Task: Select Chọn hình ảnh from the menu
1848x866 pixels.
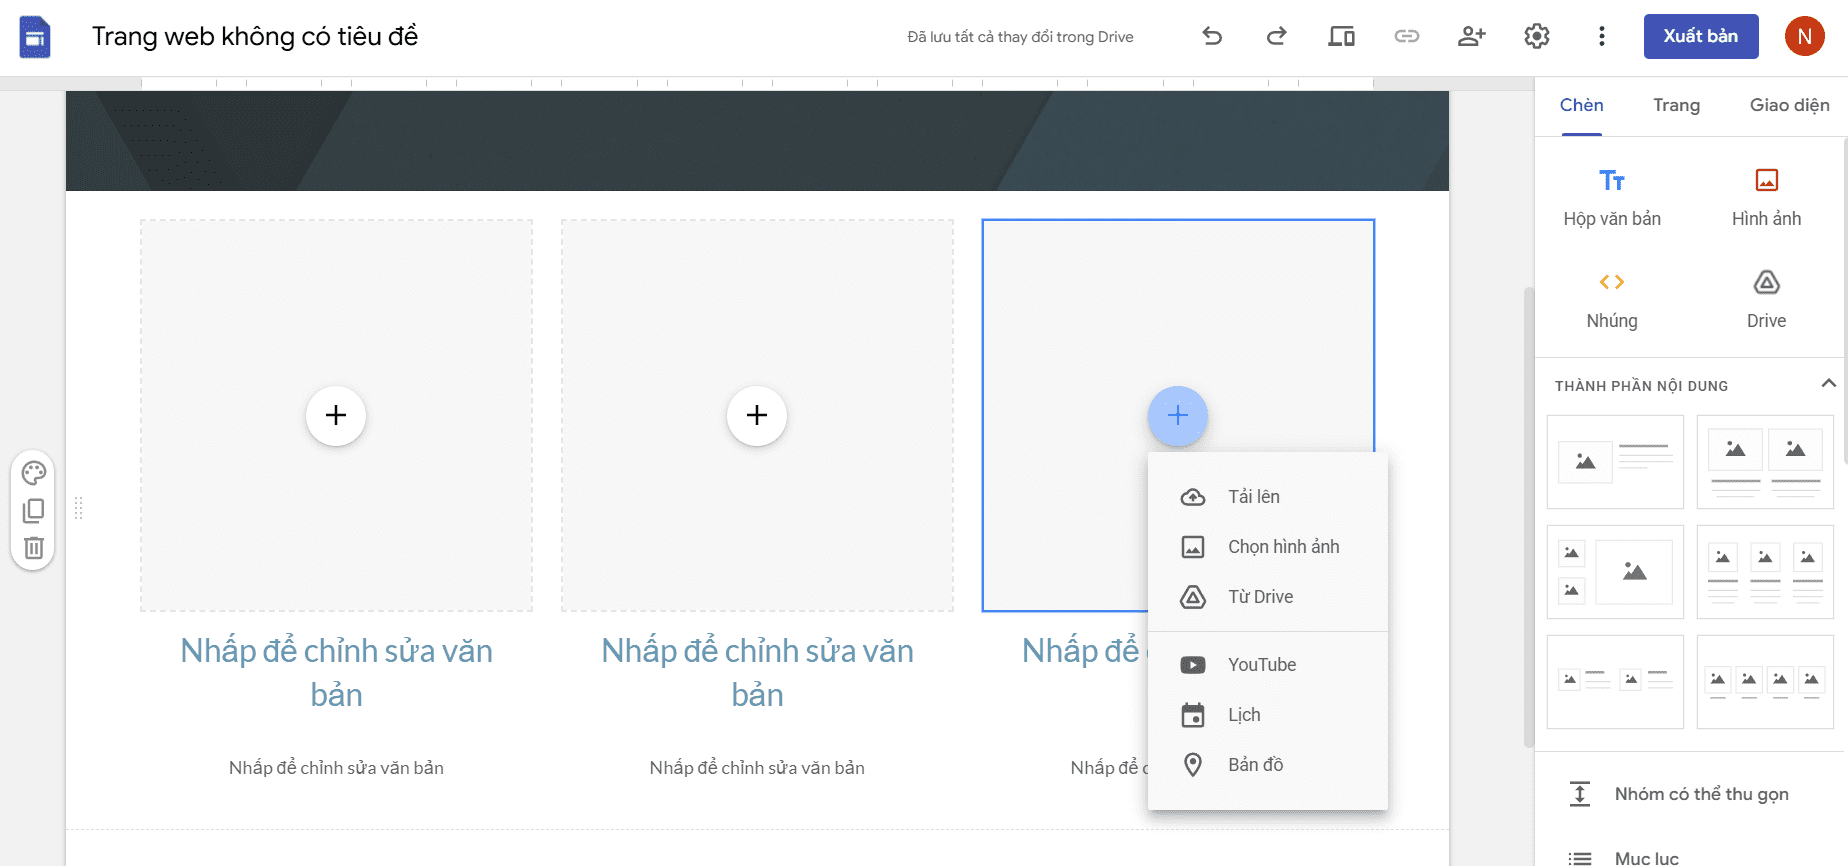Action: 1268,547
